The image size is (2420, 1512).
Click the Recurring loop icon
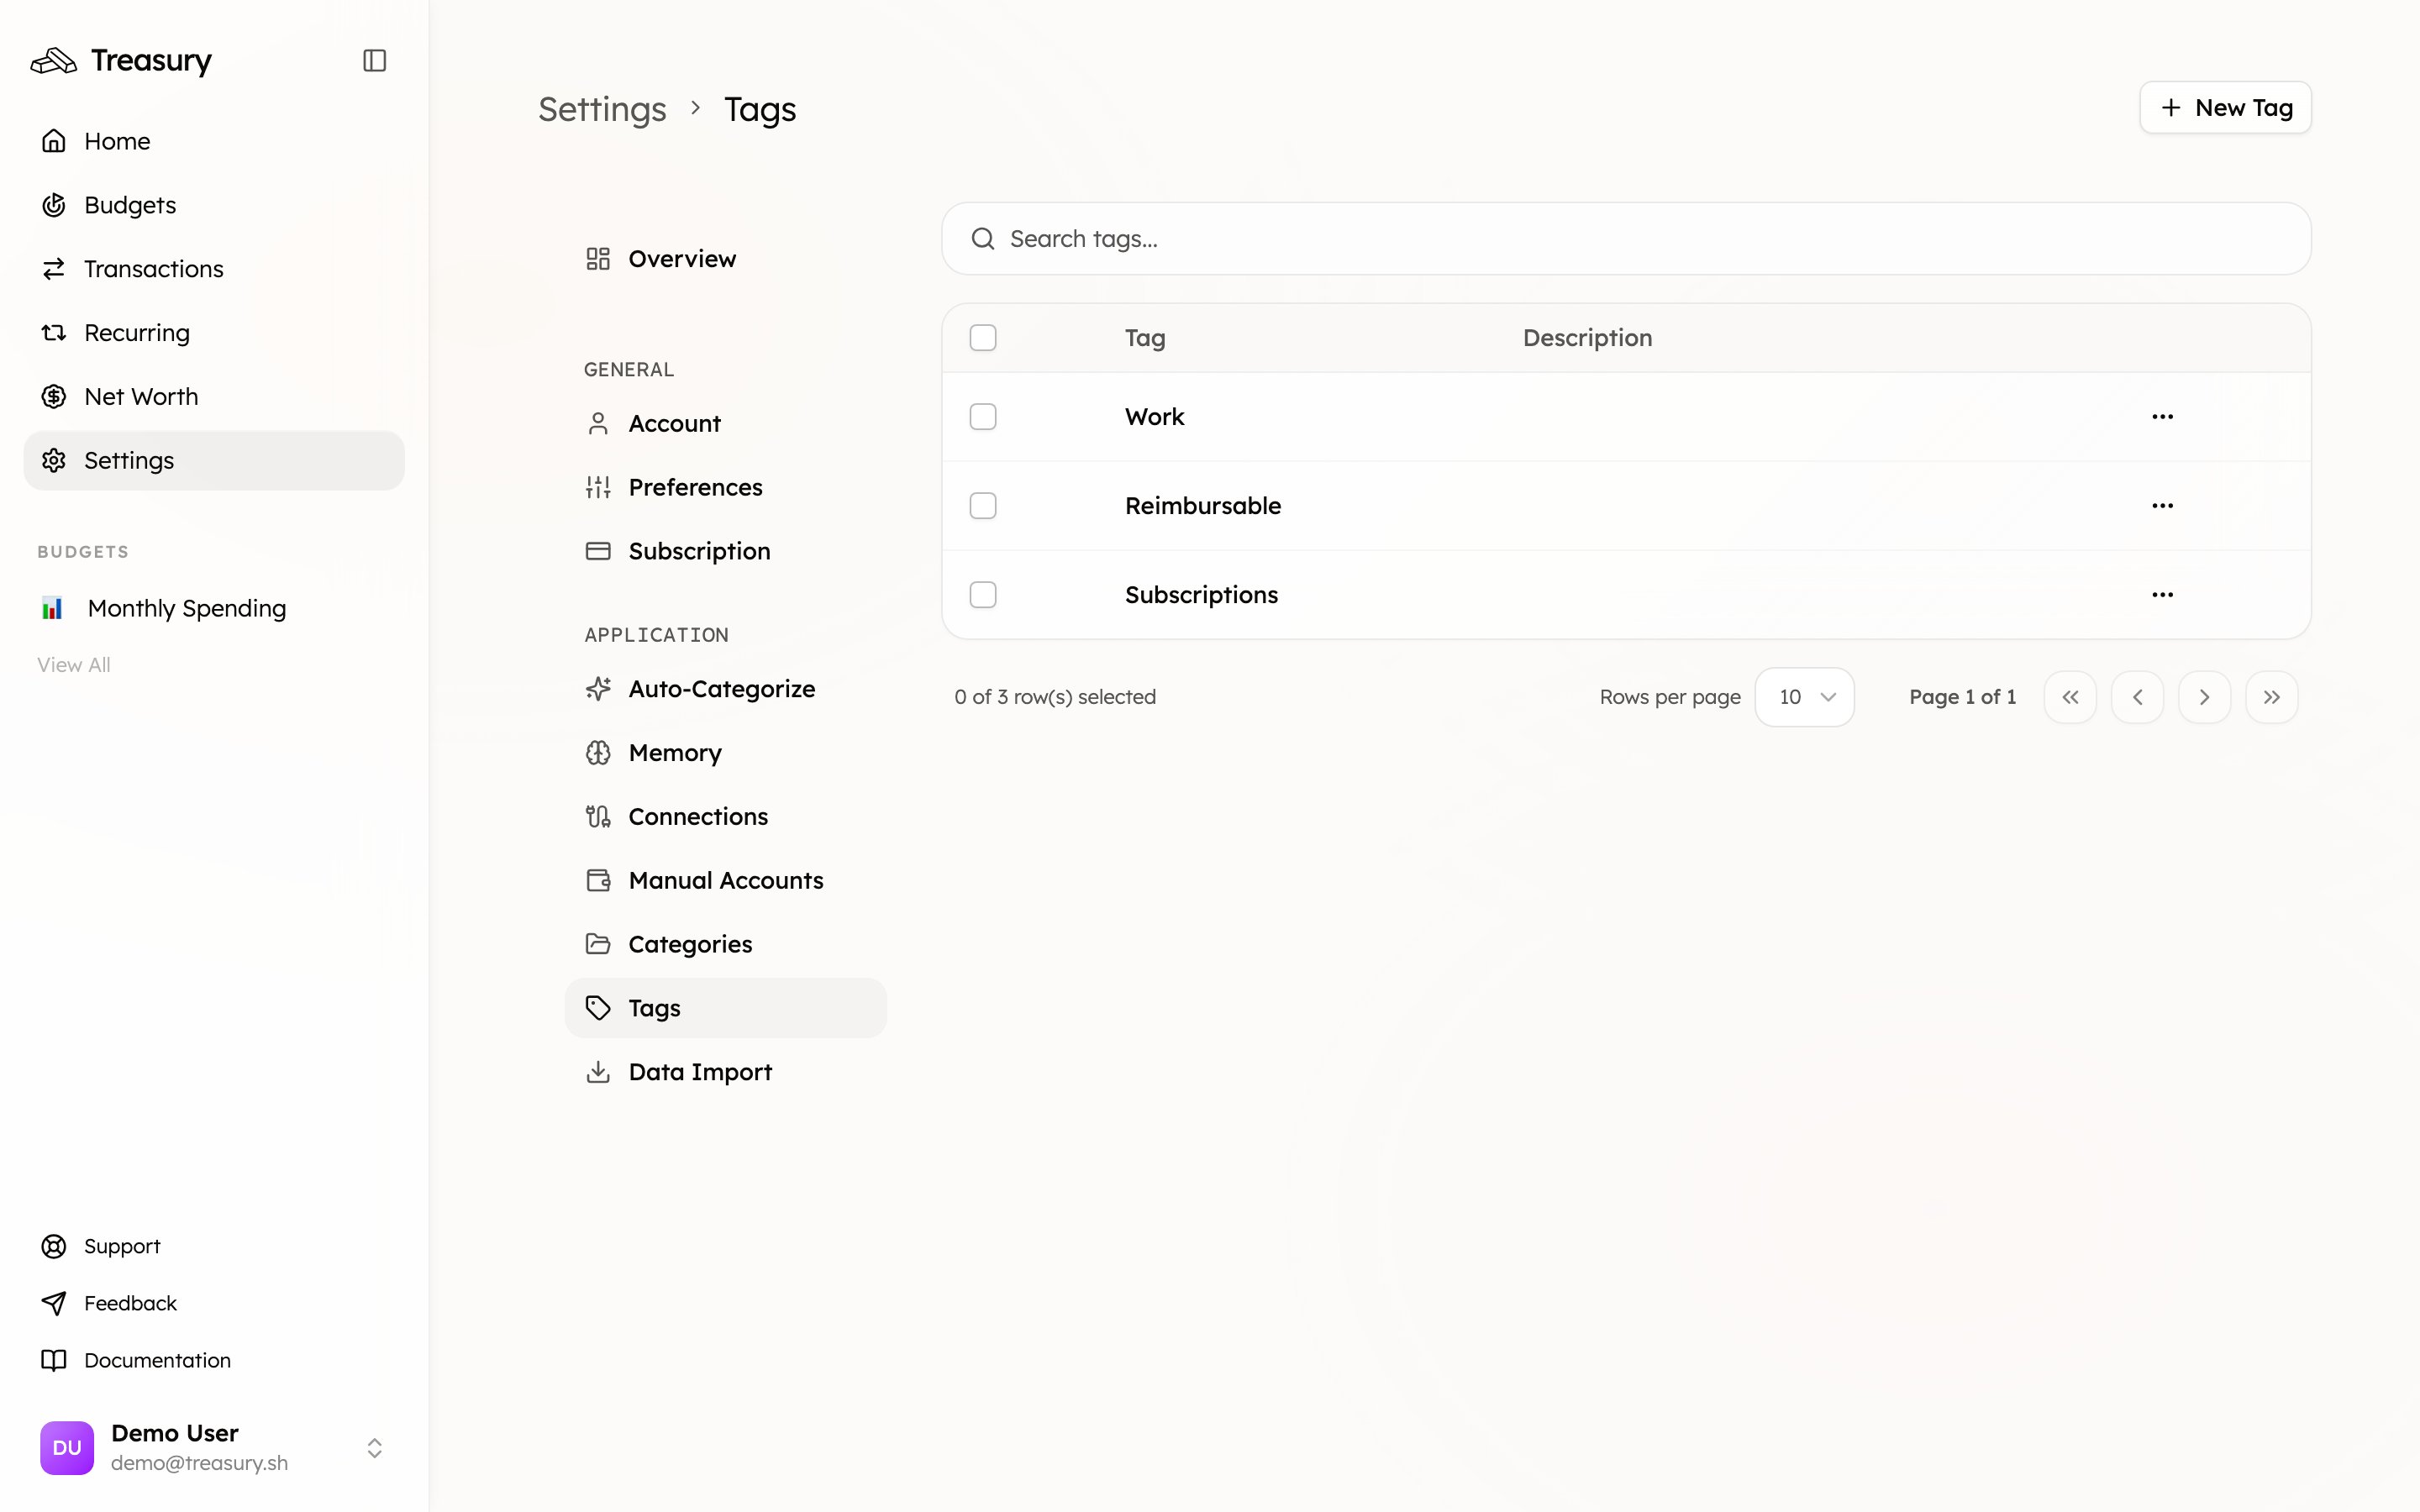pos(54,333)
